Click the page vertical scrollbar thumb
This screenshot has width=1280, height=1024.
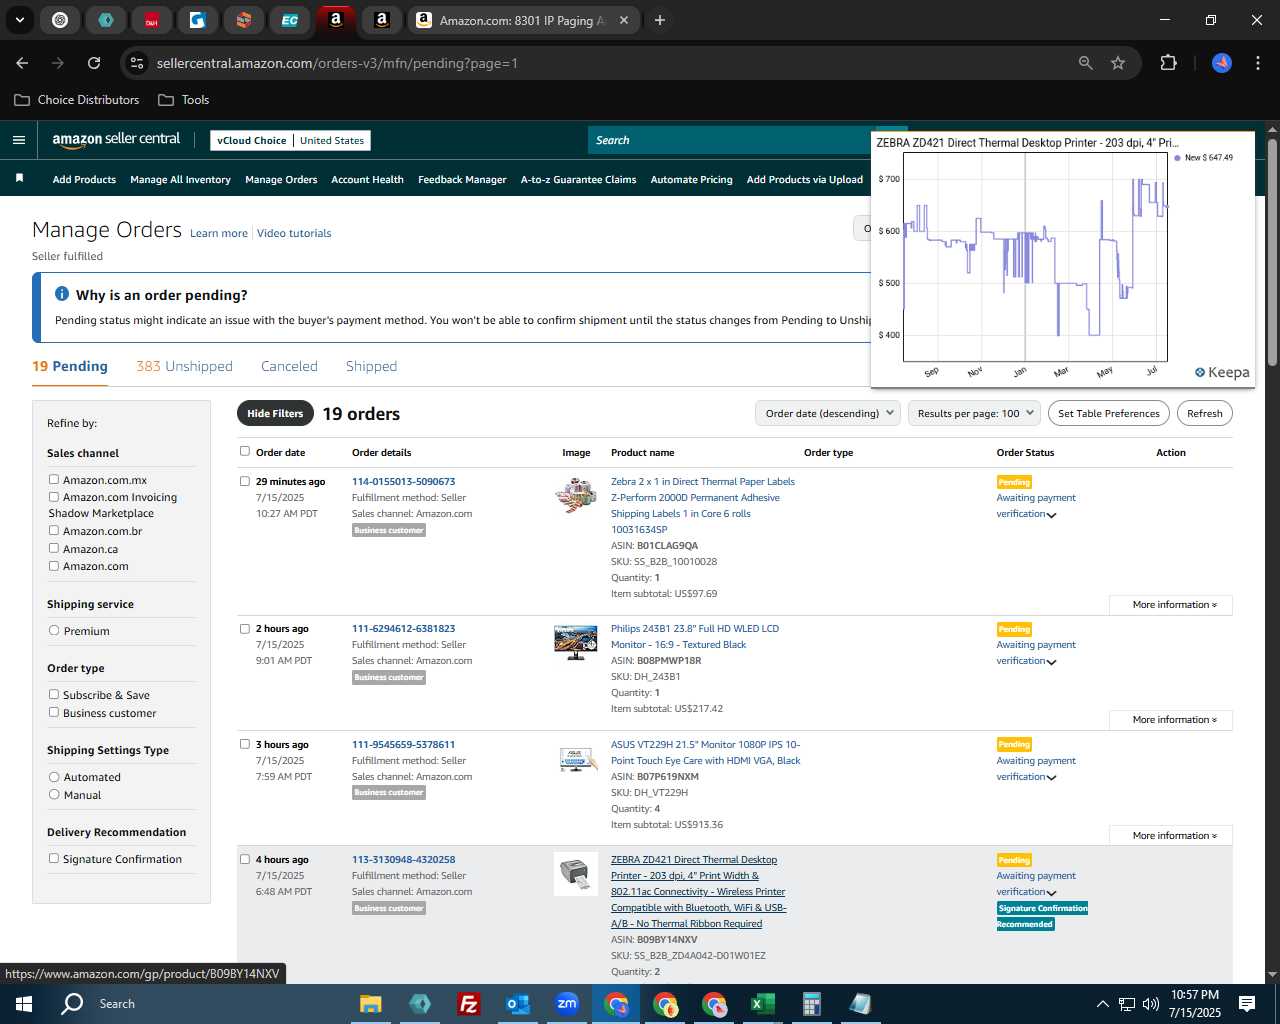pyautogui.click(x=1272, y=252)
